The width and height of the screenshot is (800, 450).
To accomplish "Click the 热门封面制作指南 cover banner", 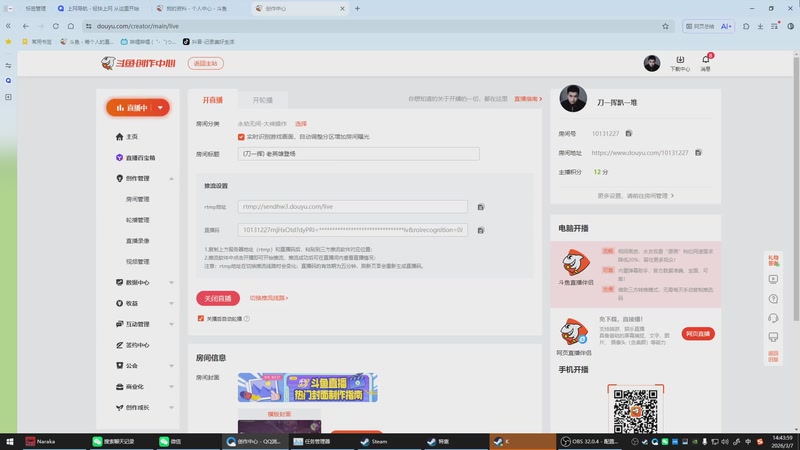I will pos(308,387).
